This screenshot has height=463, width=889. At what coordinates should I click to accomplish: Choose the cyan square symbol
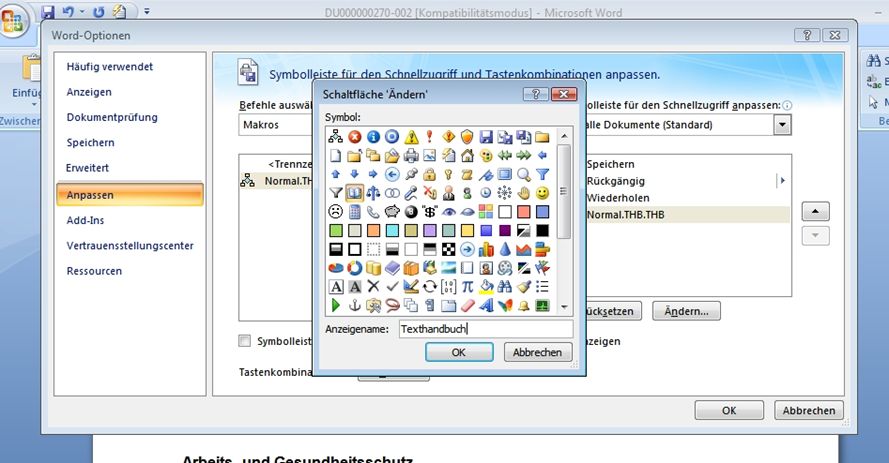[392, 231]
